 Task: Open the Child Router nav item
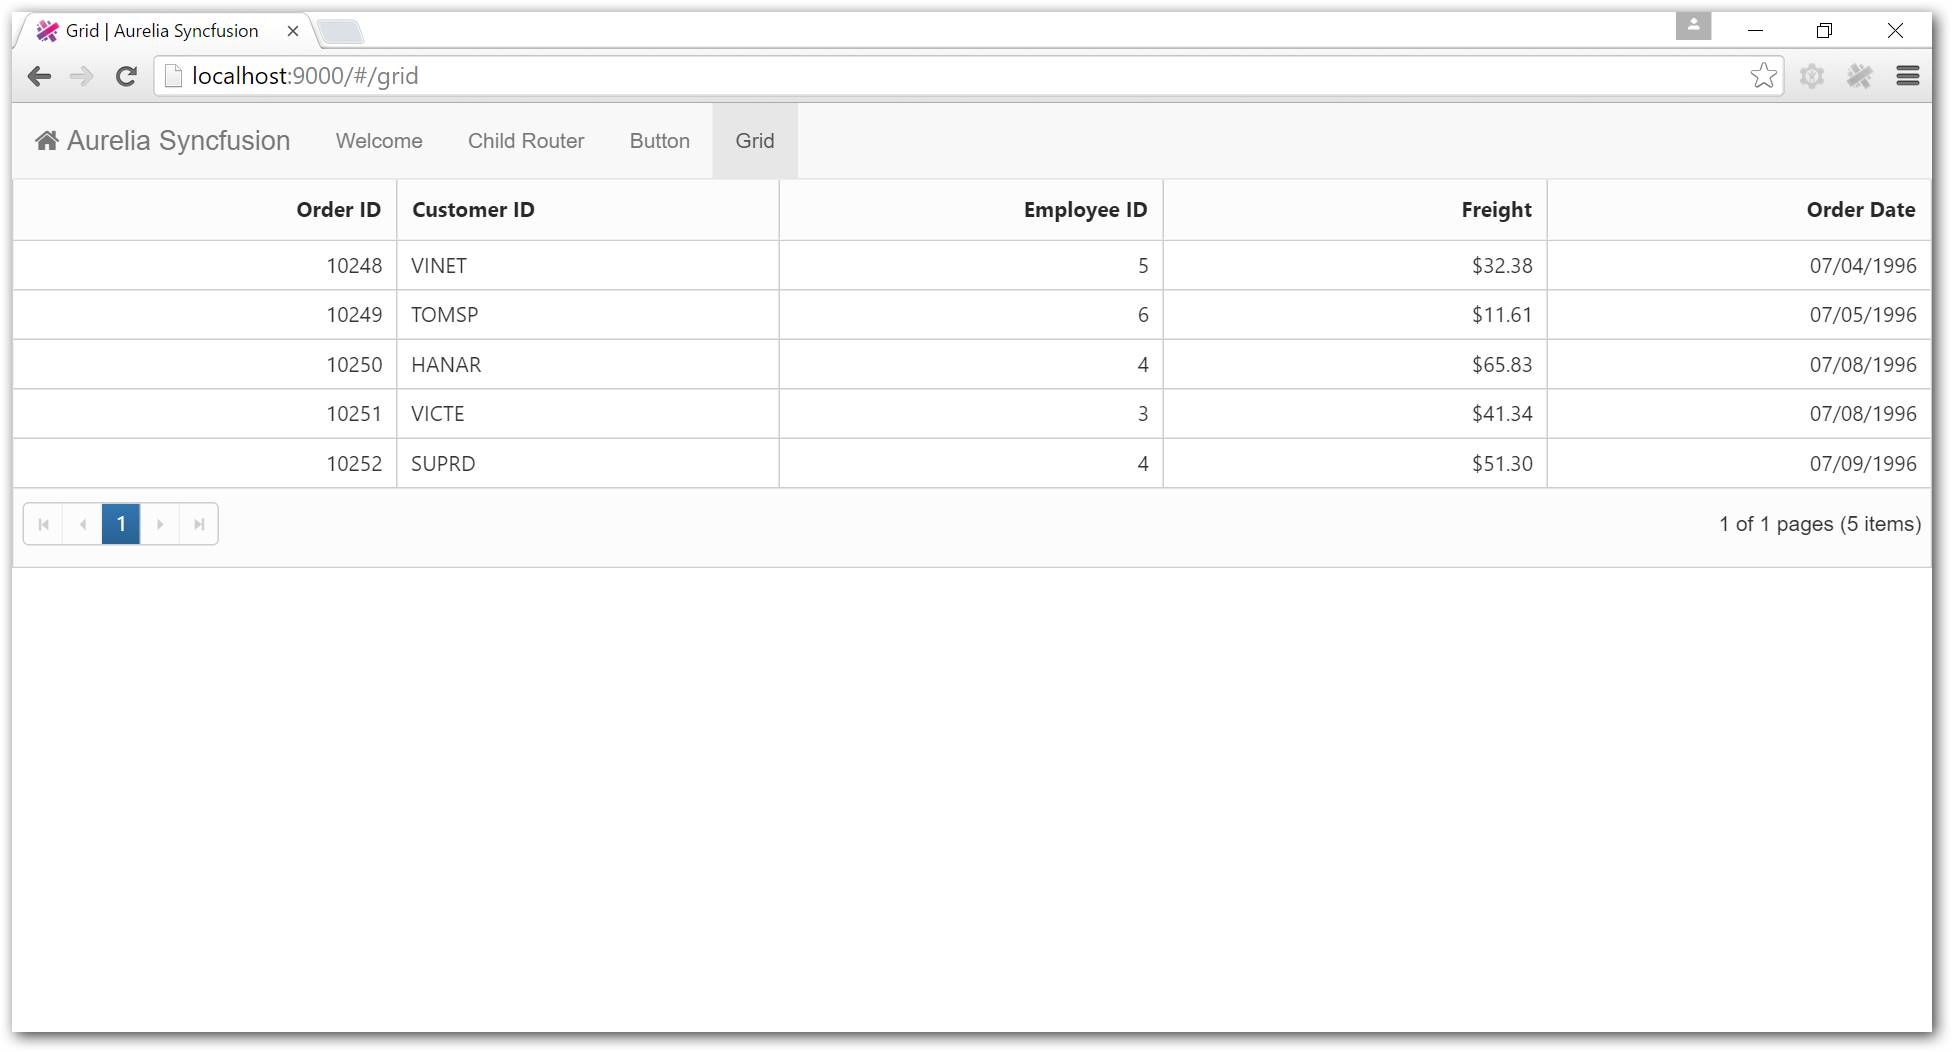coord(526,141)
